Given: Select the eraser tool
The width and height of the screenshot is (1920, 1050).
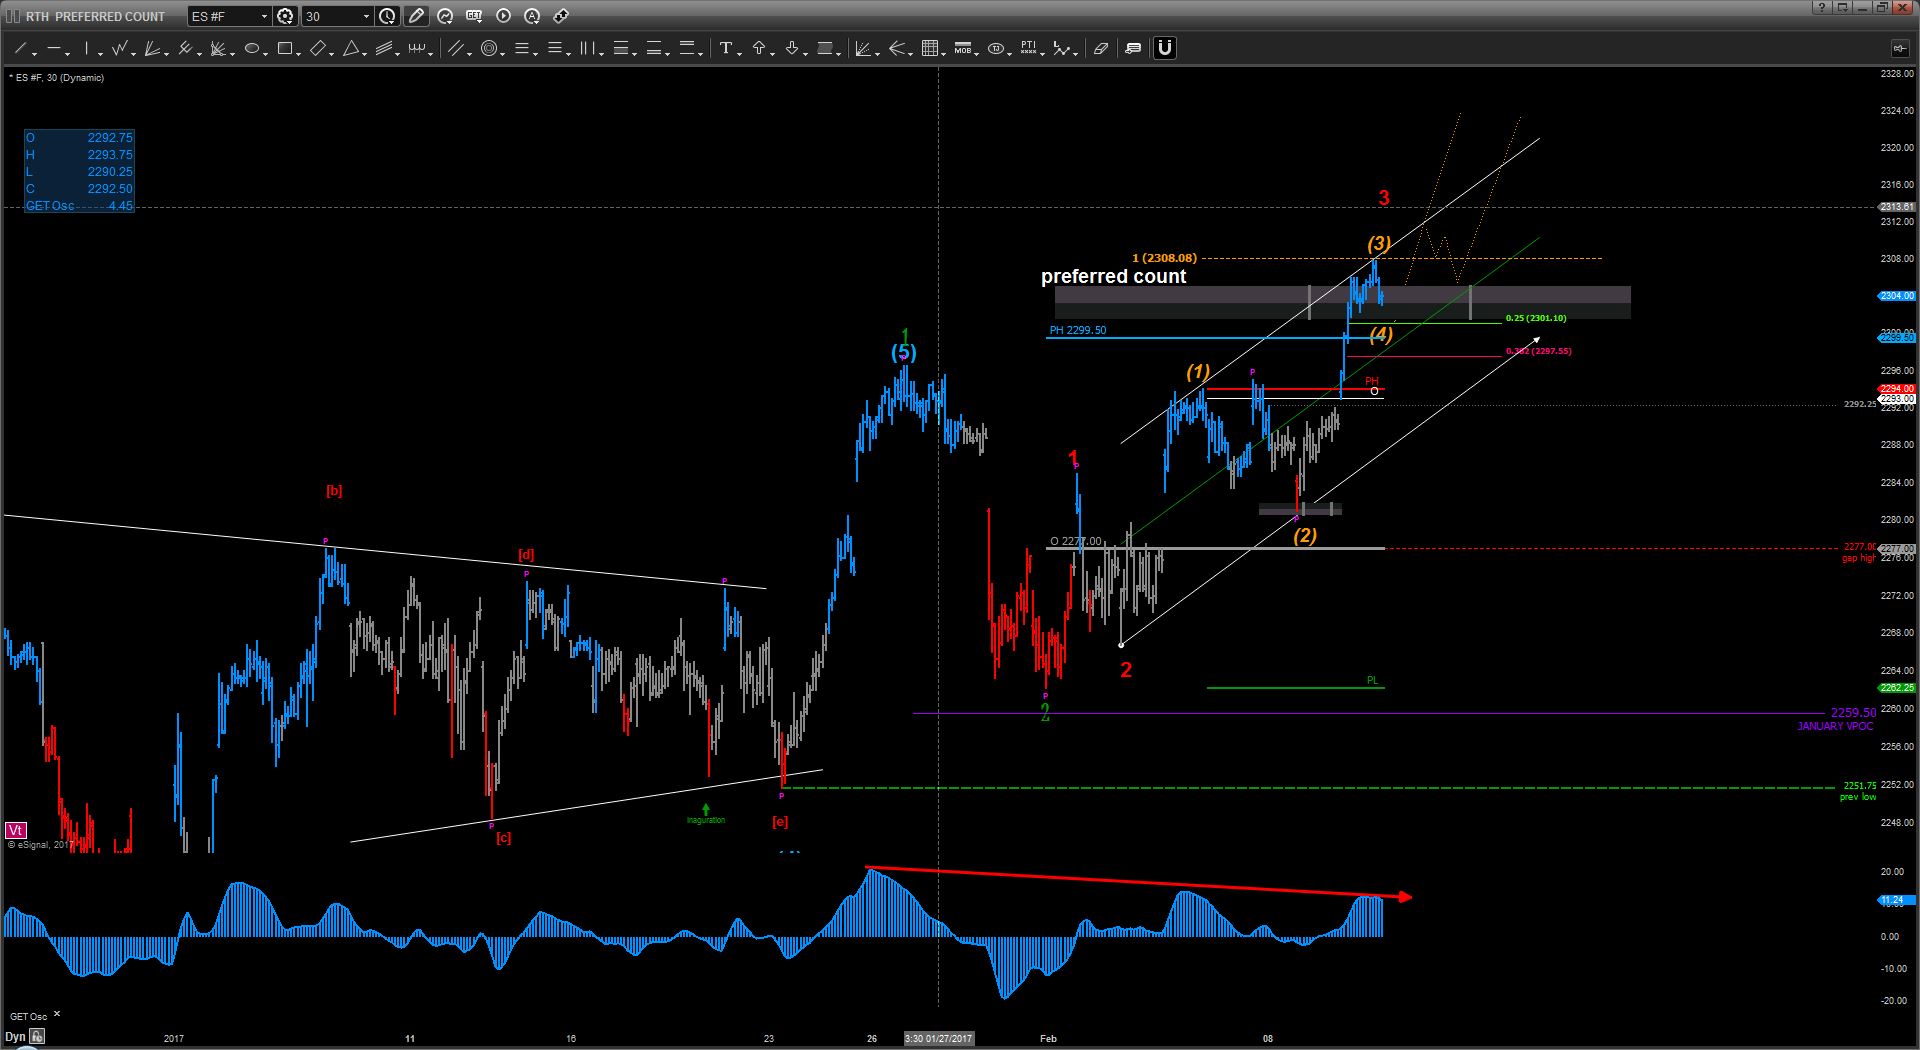Looking at the screenshot, I should point(1101,48).
